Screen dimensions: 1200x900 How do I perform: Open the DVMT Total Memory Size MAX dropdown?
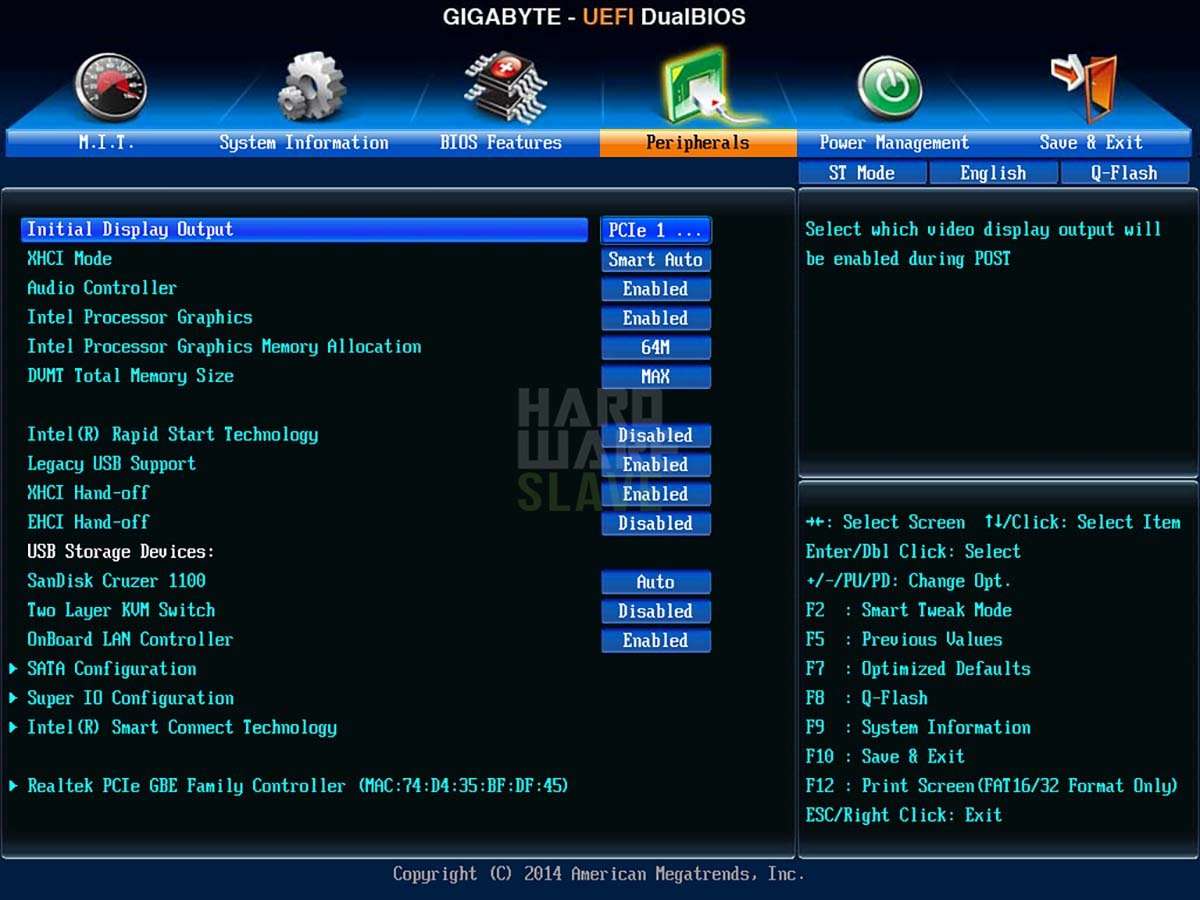656,377
